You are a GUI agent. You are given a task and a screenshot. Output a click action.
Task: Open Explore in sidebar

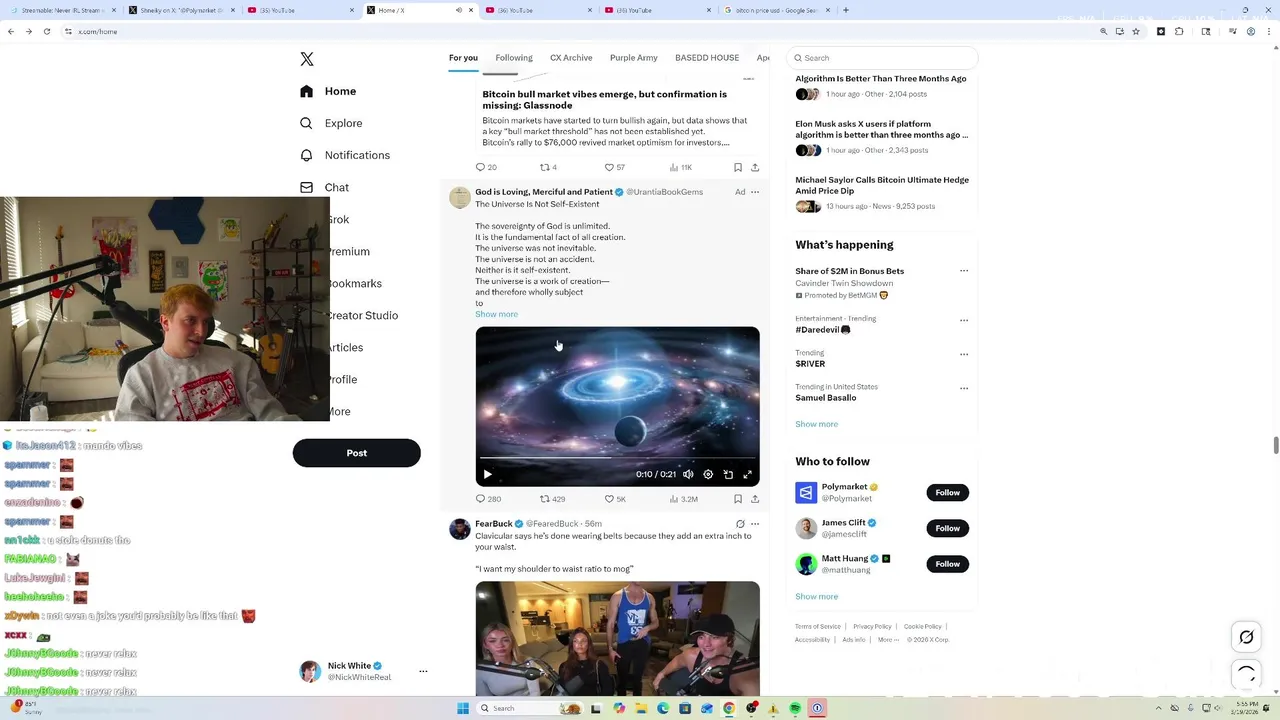[331, 123]
